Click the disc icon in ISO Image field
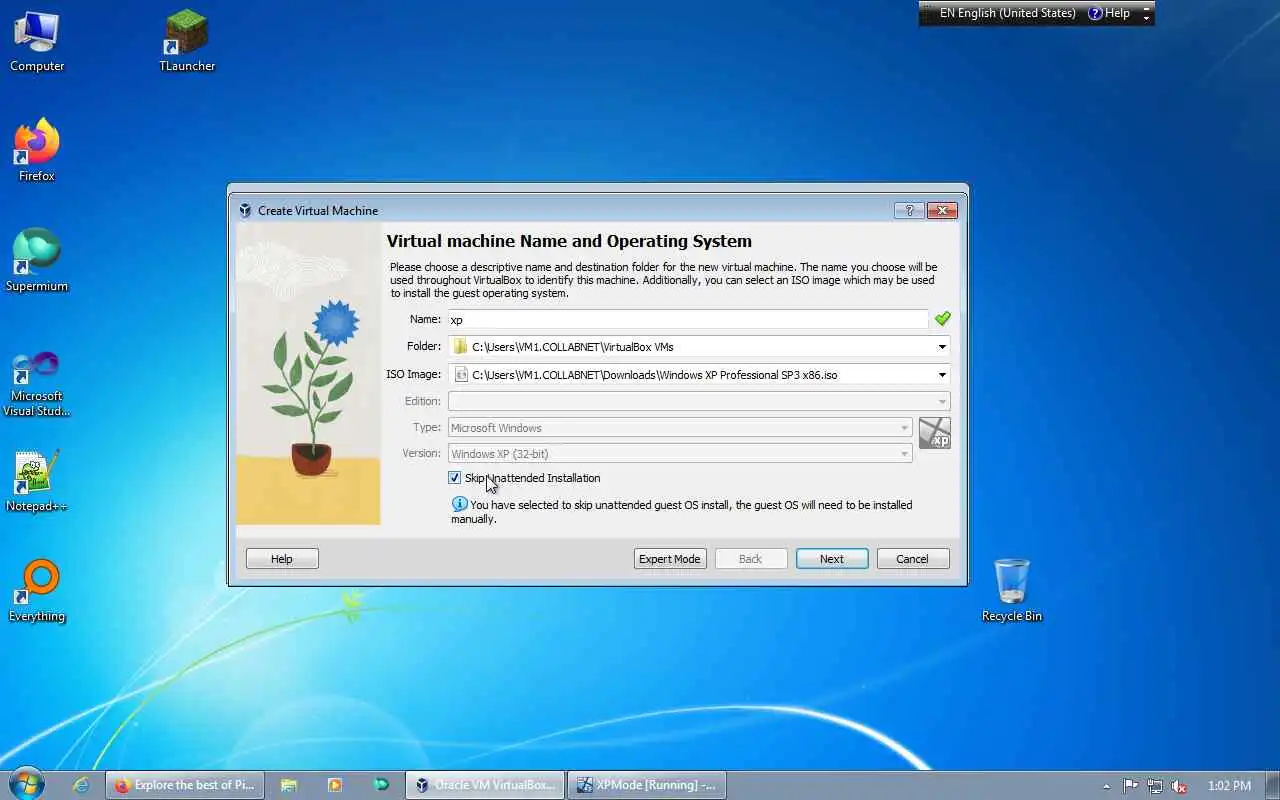 tap(460, 375)
